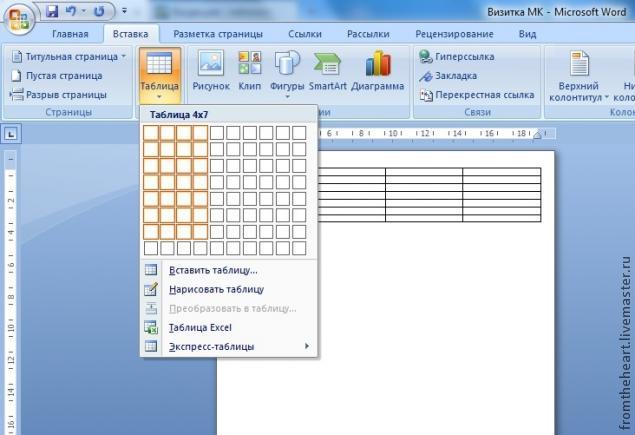
Task: Open the Рассылки tab
Action: [x=368, y=34]
